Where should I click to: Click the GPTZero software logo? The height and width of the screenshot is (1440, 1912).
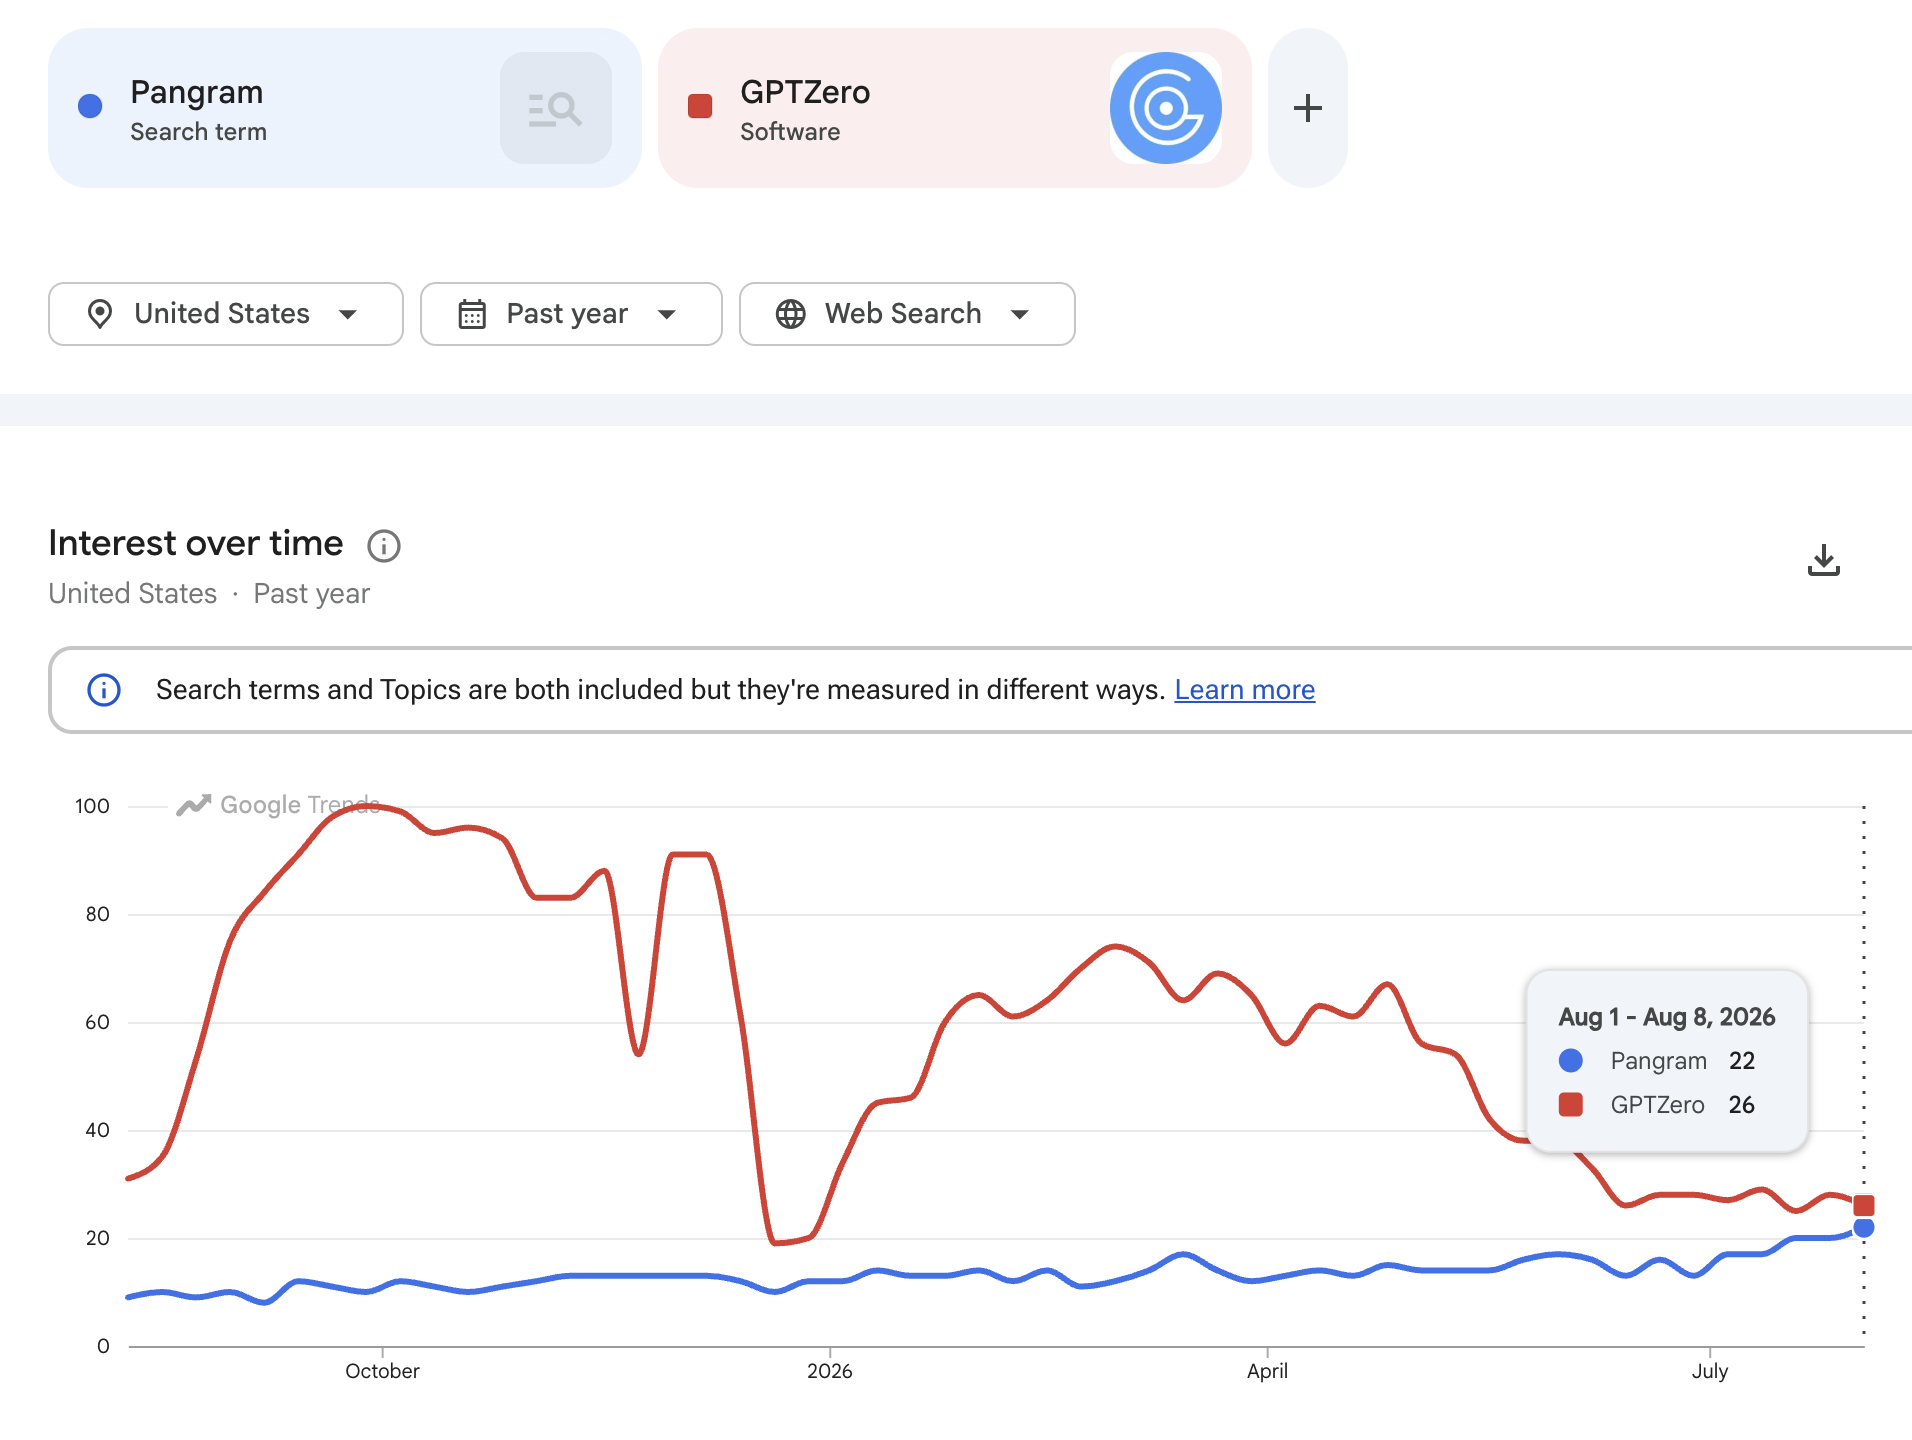[1165, 108]
